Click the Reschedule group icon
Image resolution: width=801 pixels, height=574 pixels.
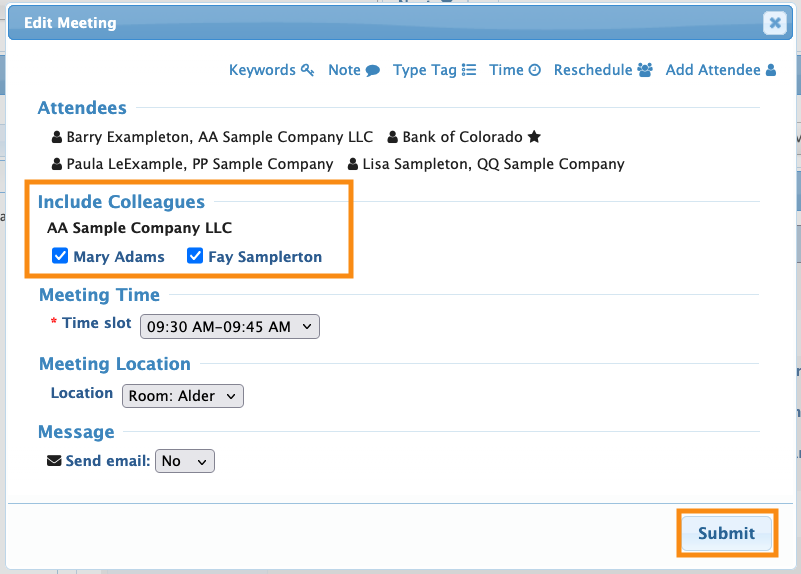tap(645, 70)
